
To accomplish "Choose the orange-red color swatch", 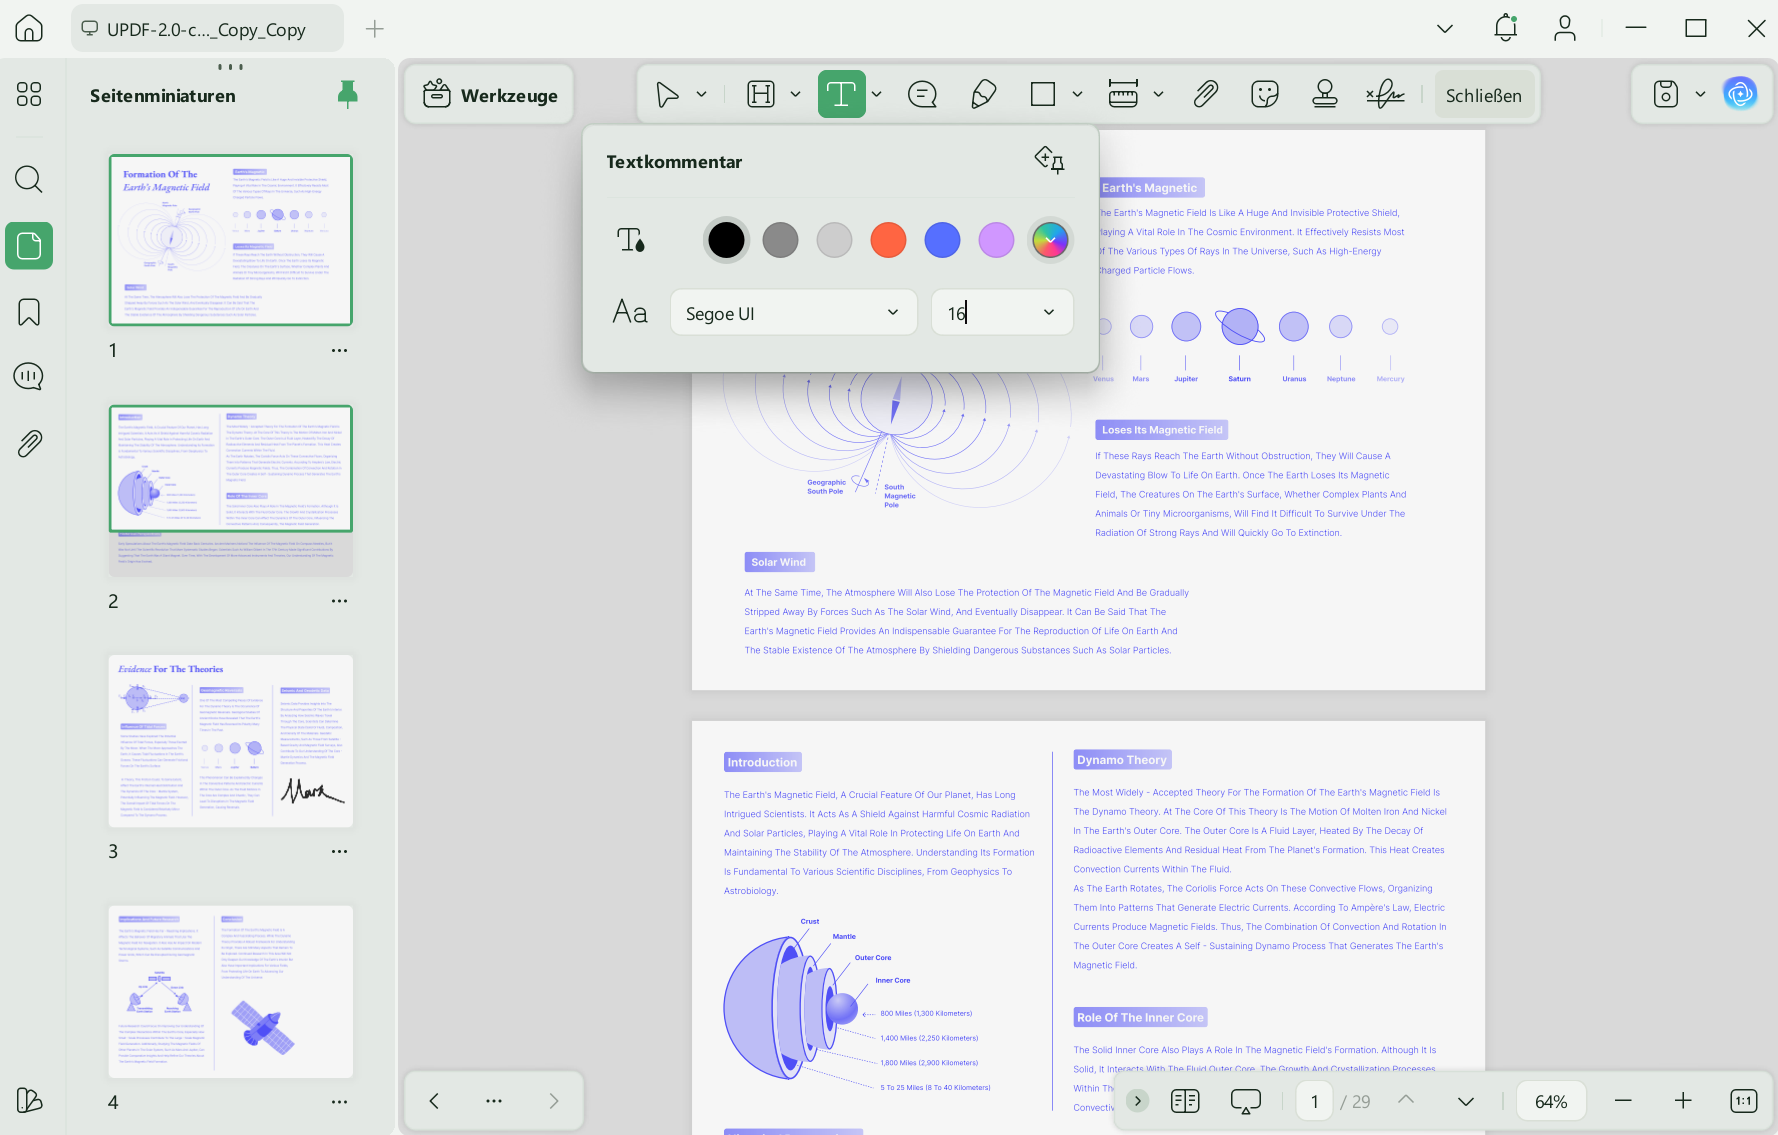I will coord(888,240).
